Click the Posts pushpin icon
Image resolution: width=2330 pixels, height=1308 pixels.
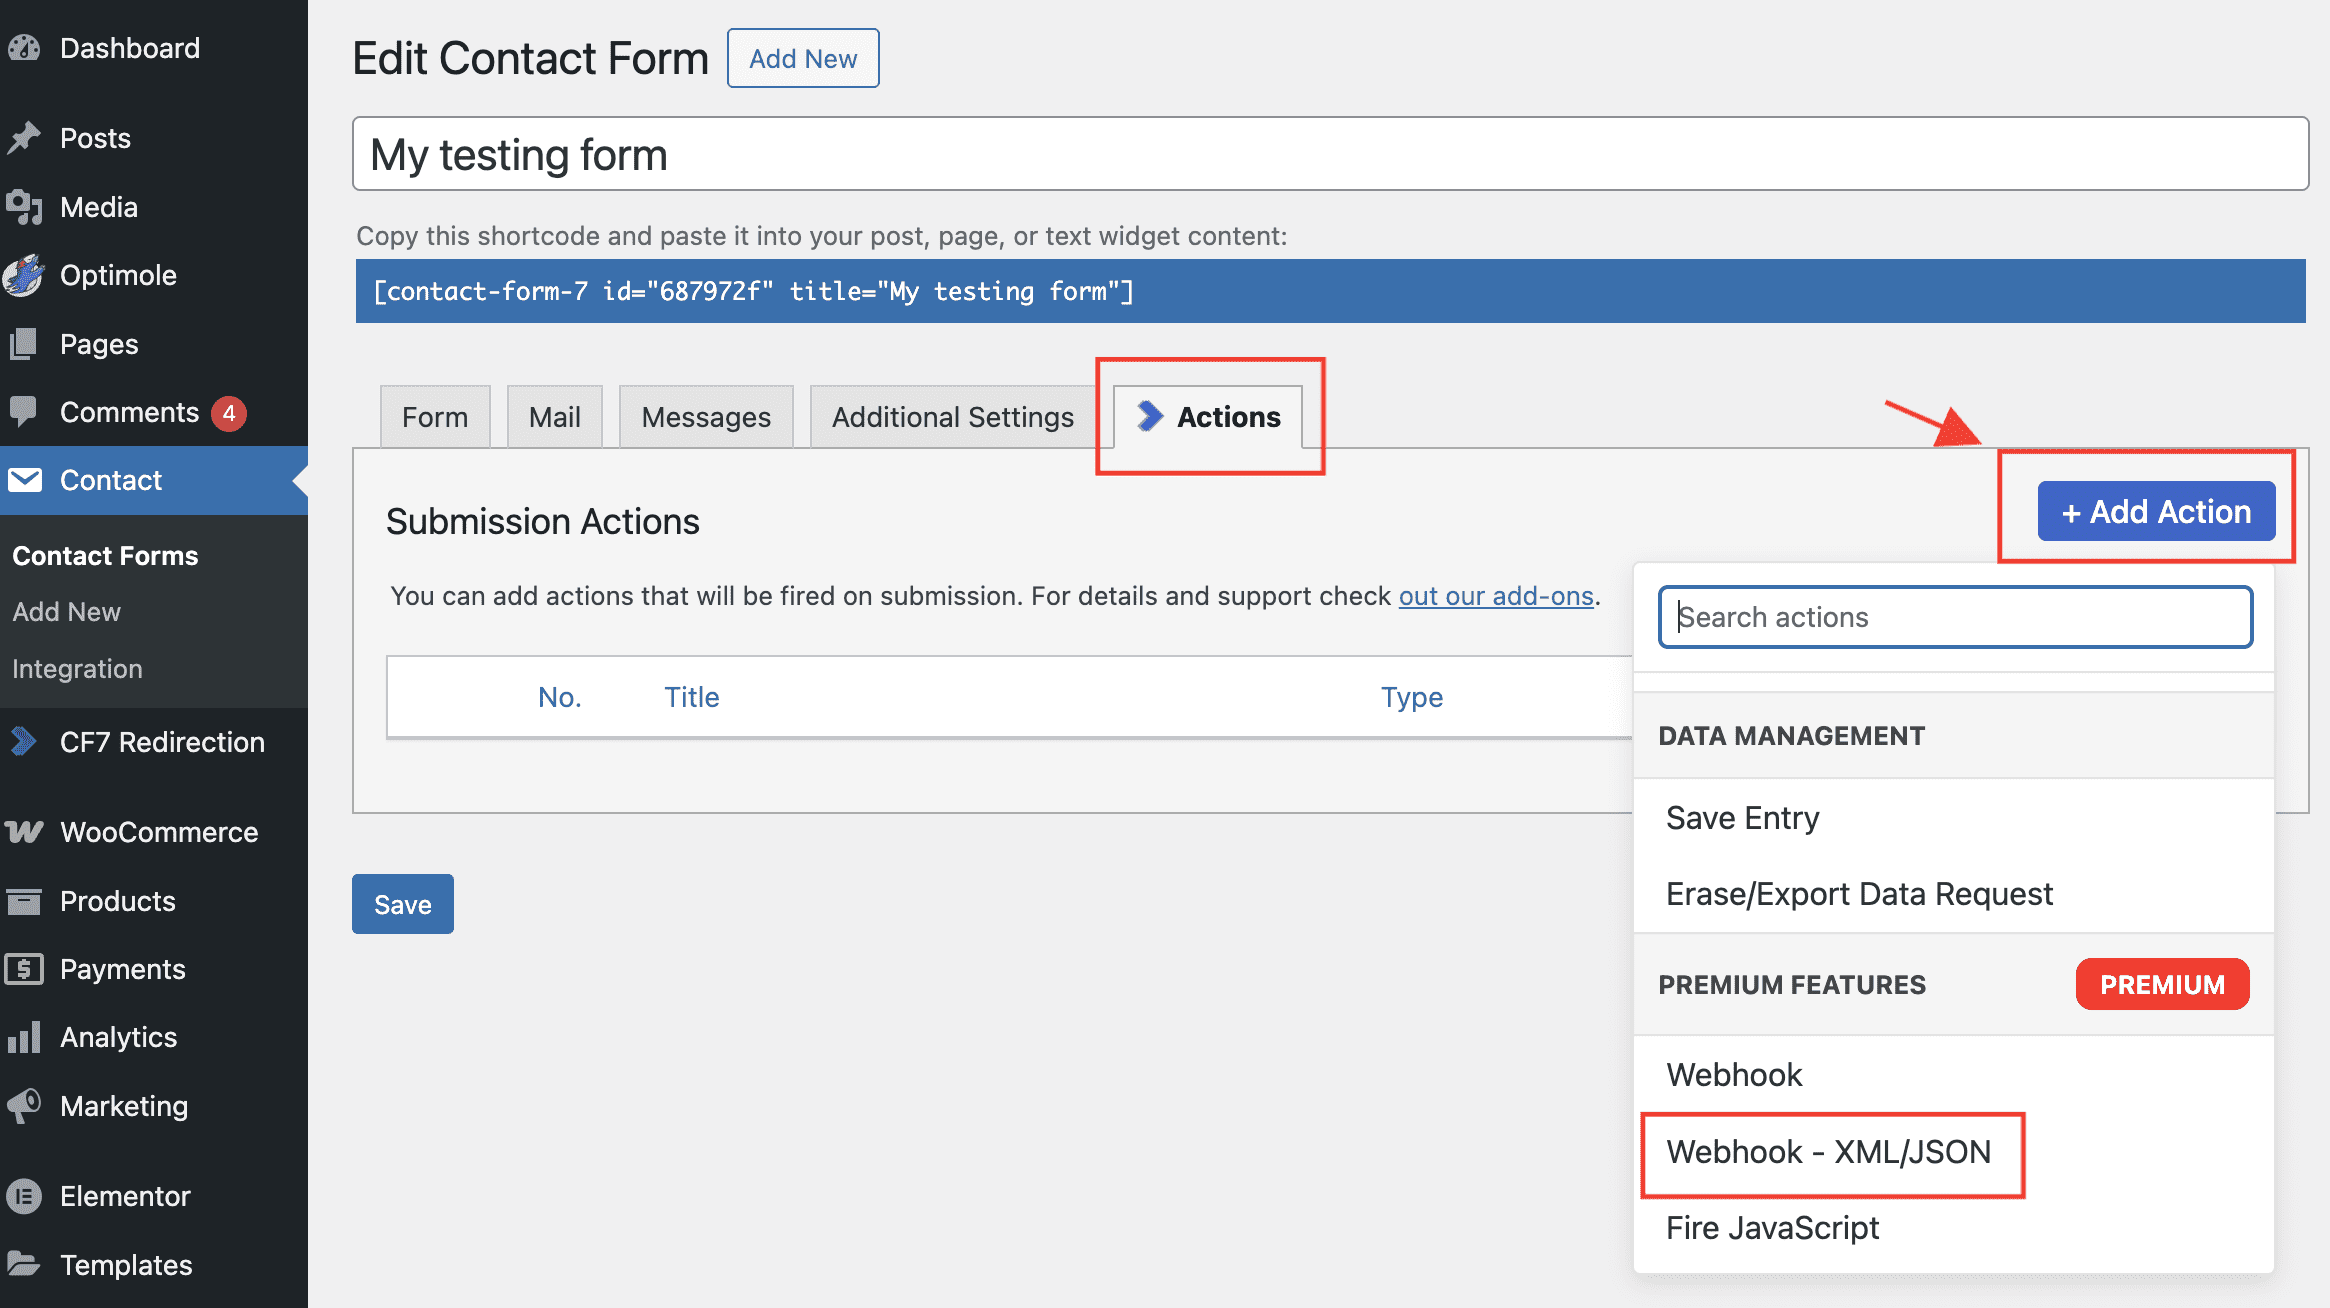point(24,138)
